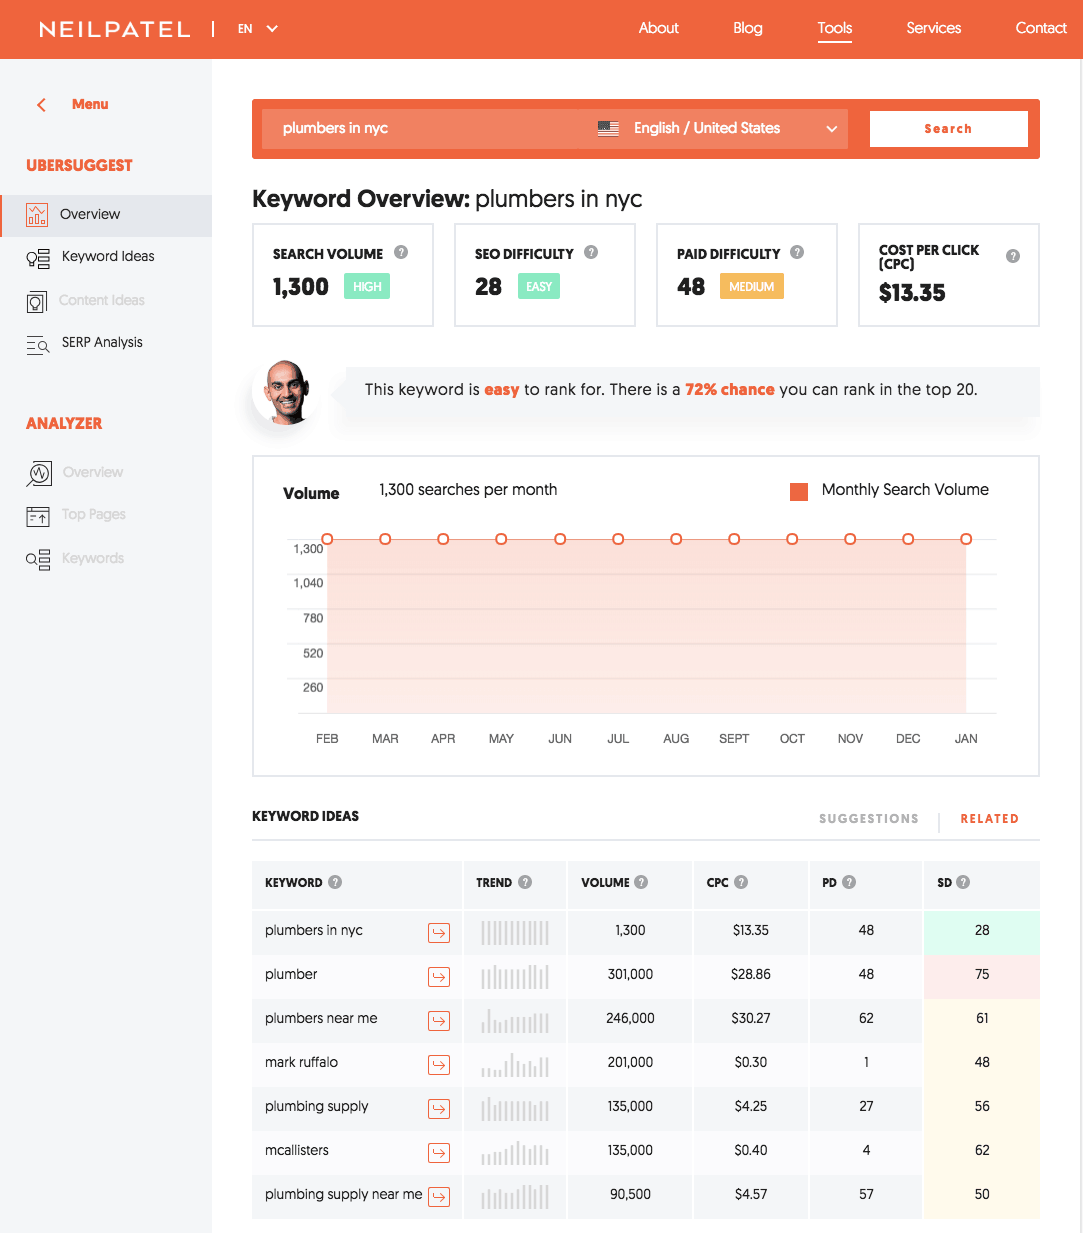Click the Analyzer Overview pulse icon

click(x=39, y=473)
